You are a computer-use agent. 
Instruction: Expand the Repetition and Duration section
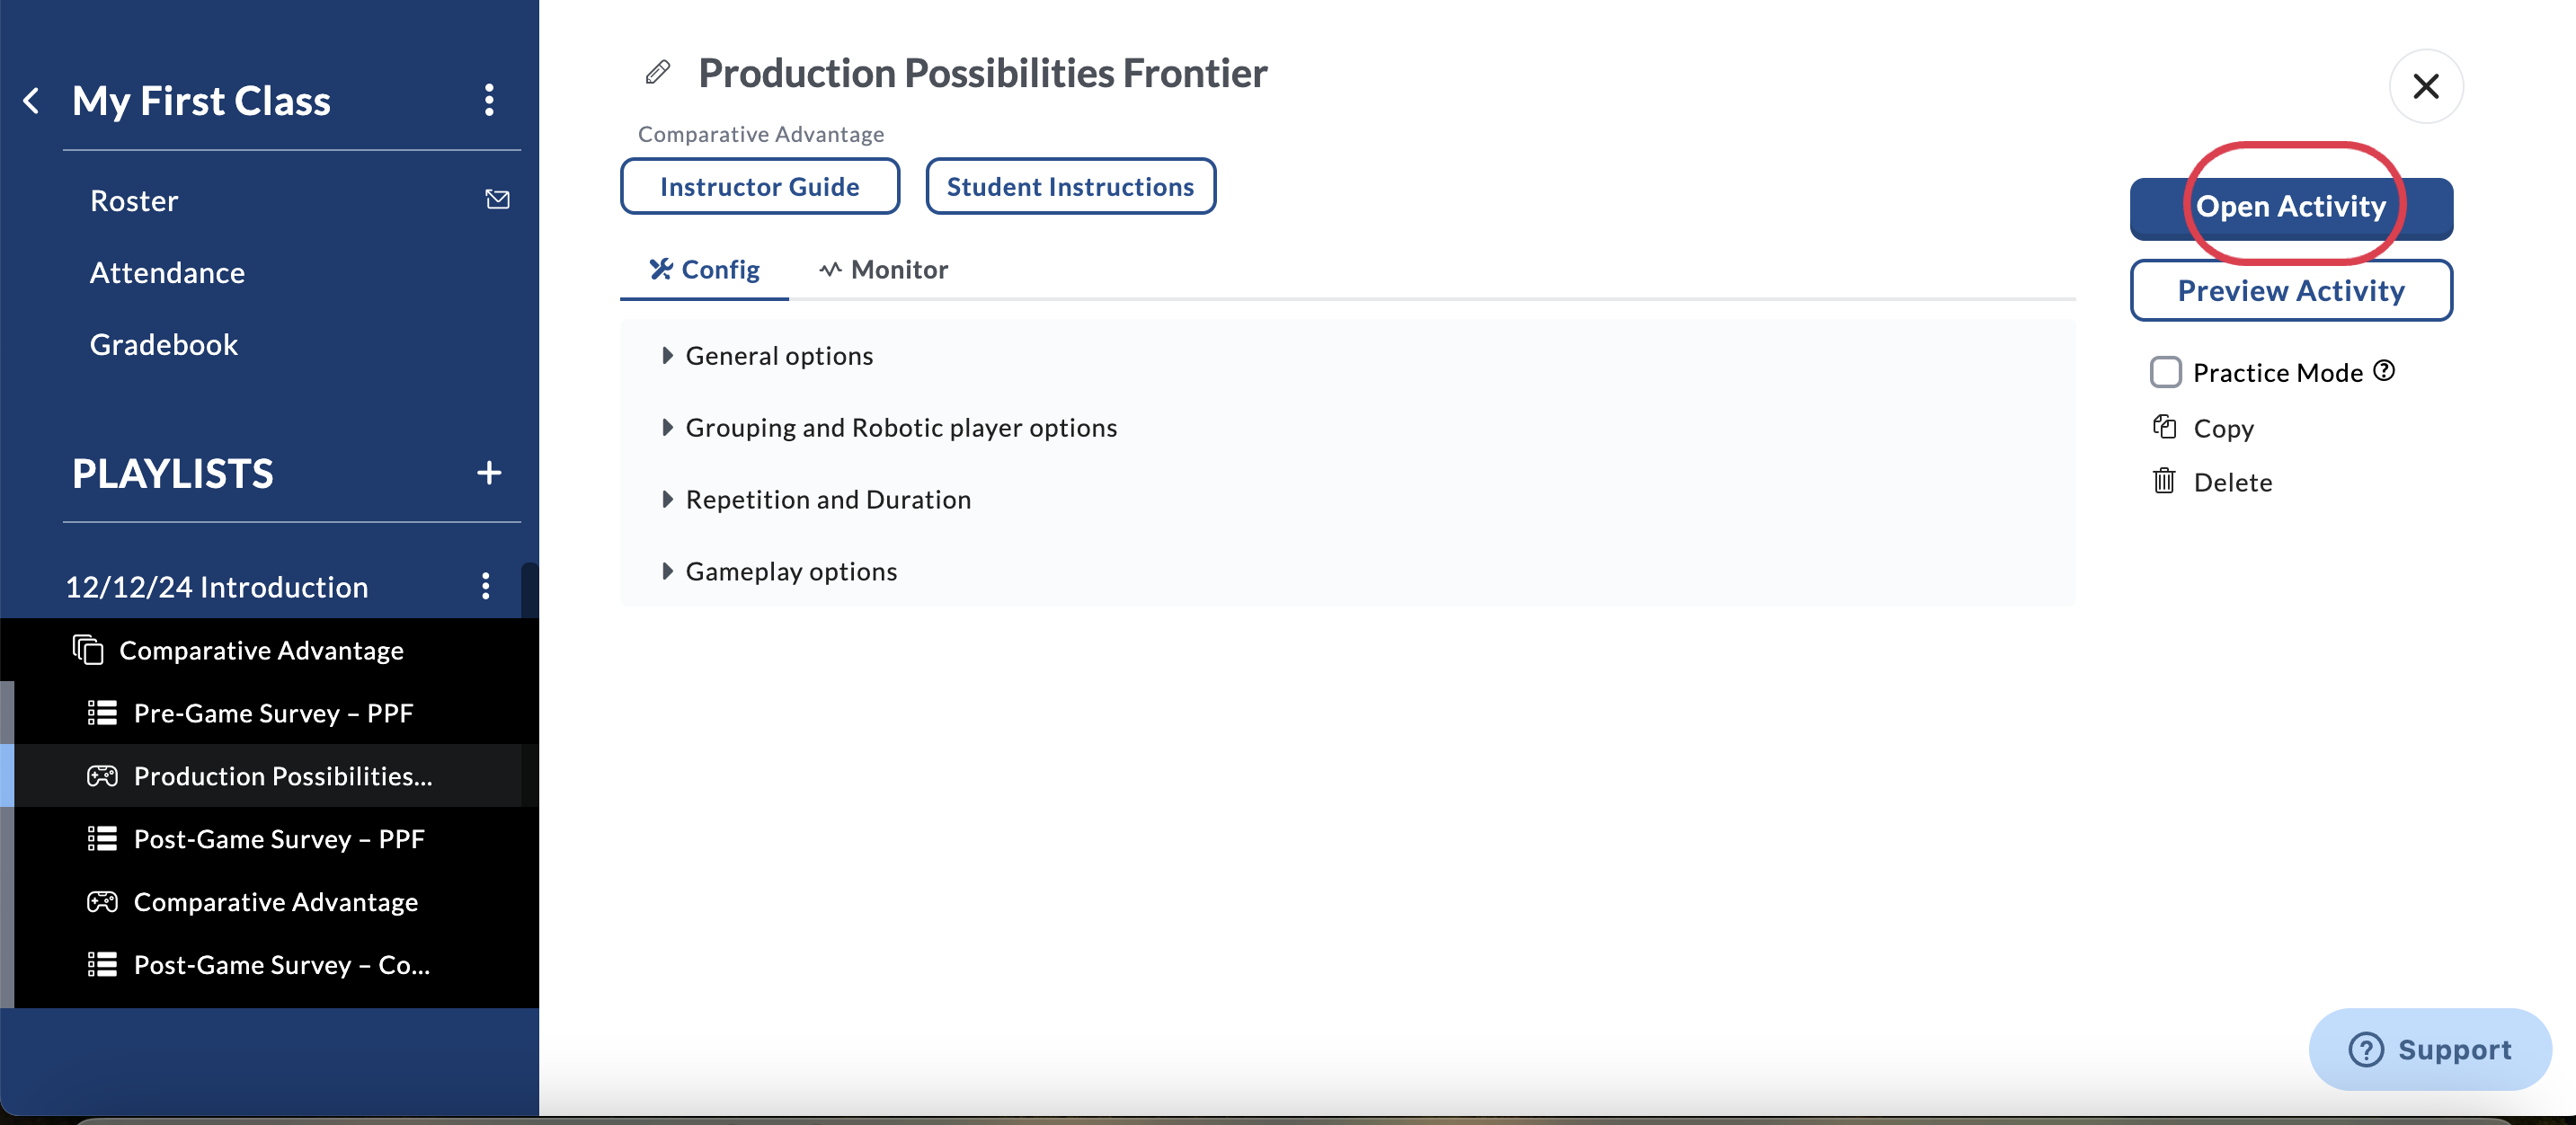pyautogui.click(x=816, y=499)
